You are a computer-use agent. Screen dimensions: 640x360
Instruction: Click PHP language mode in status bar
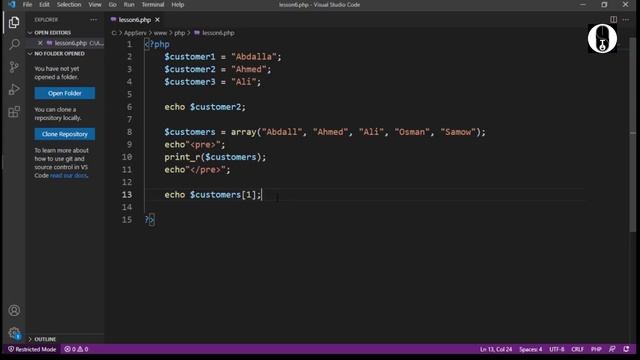(x=596, y=349)
